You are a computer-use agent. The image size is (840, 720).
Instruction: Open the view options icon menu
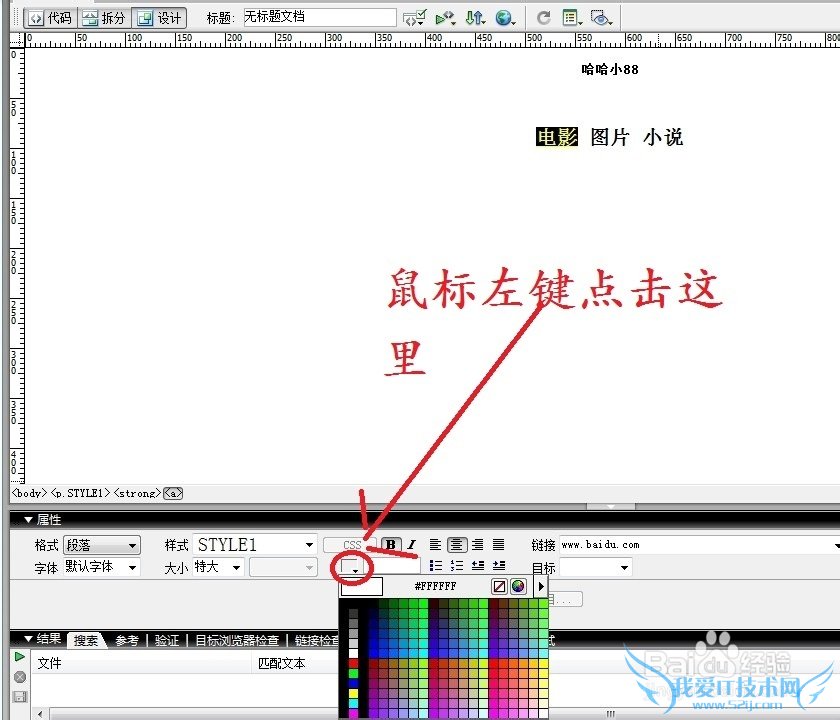pos(572,18)
